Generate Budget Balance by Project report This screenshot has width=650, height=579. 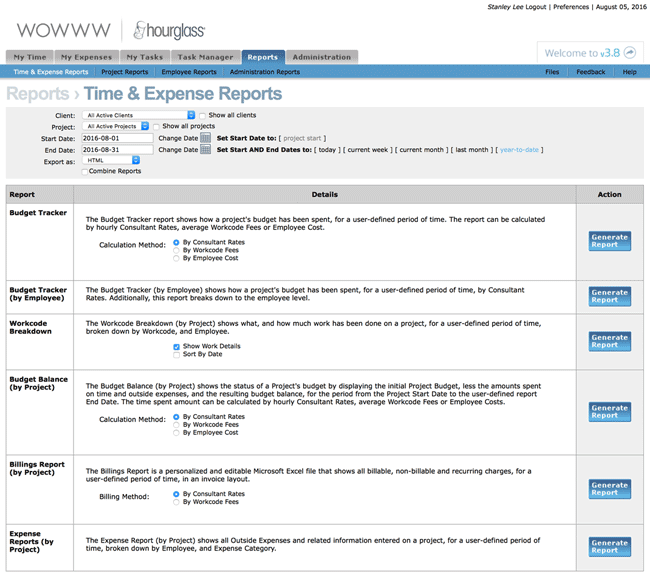(609, 412)
